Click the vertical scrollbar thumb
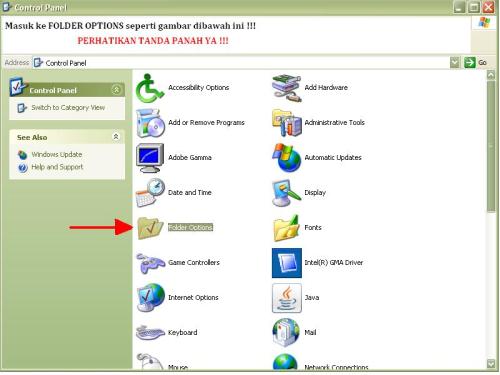The width and height of the screenshot is (500, 375). (491, 146)
